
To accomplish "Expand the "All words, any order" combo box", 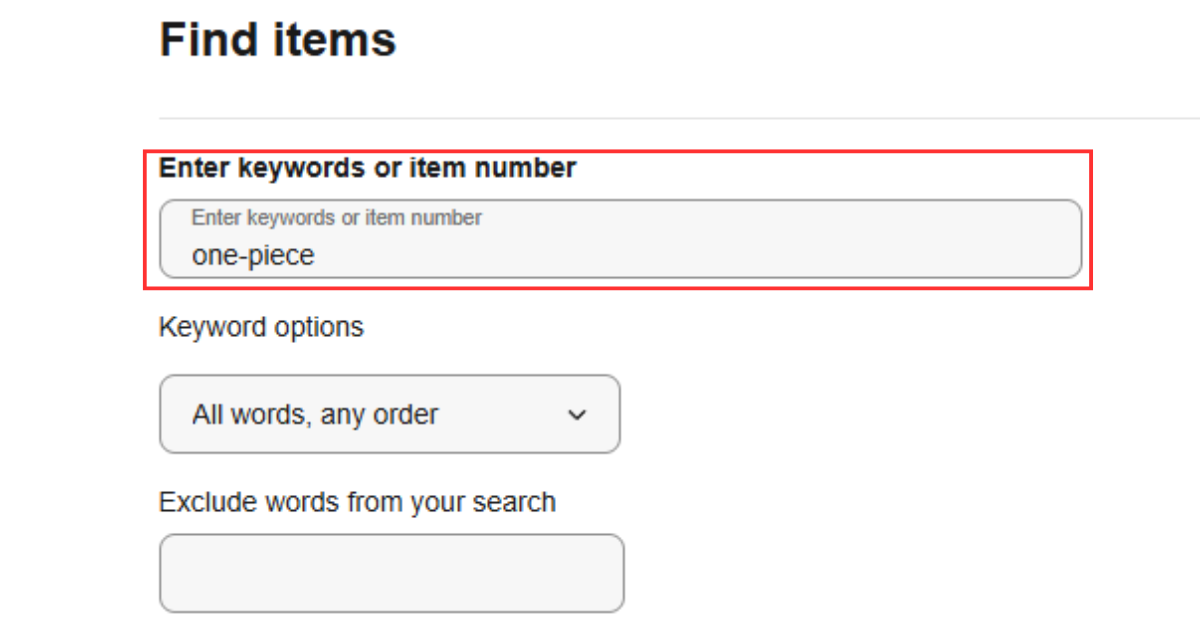I will point(389,414).
